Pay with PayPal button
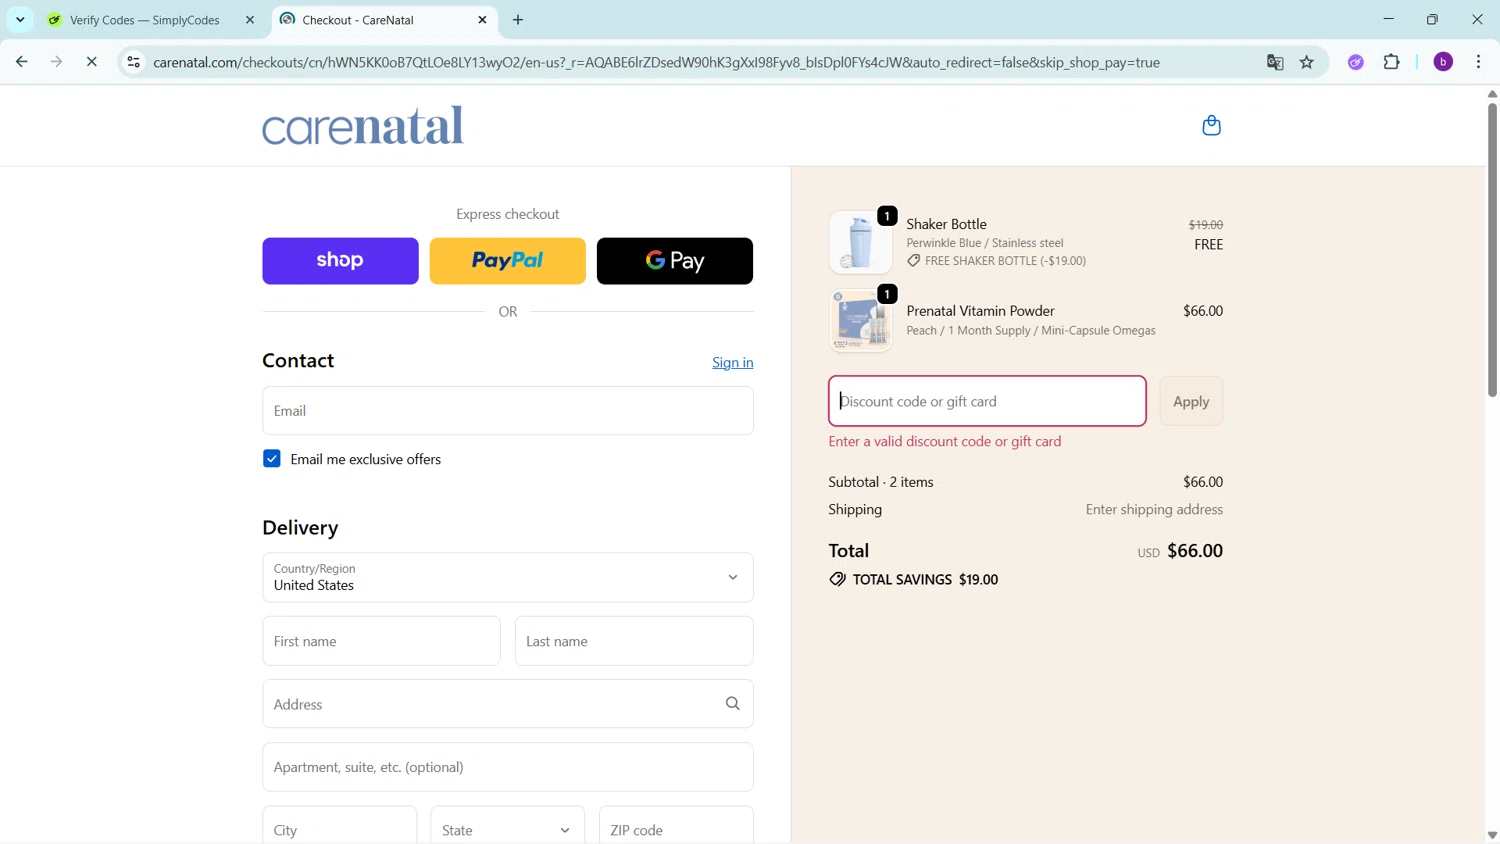This screenshot has height=844, width=1500. click(x=508, y=261)
